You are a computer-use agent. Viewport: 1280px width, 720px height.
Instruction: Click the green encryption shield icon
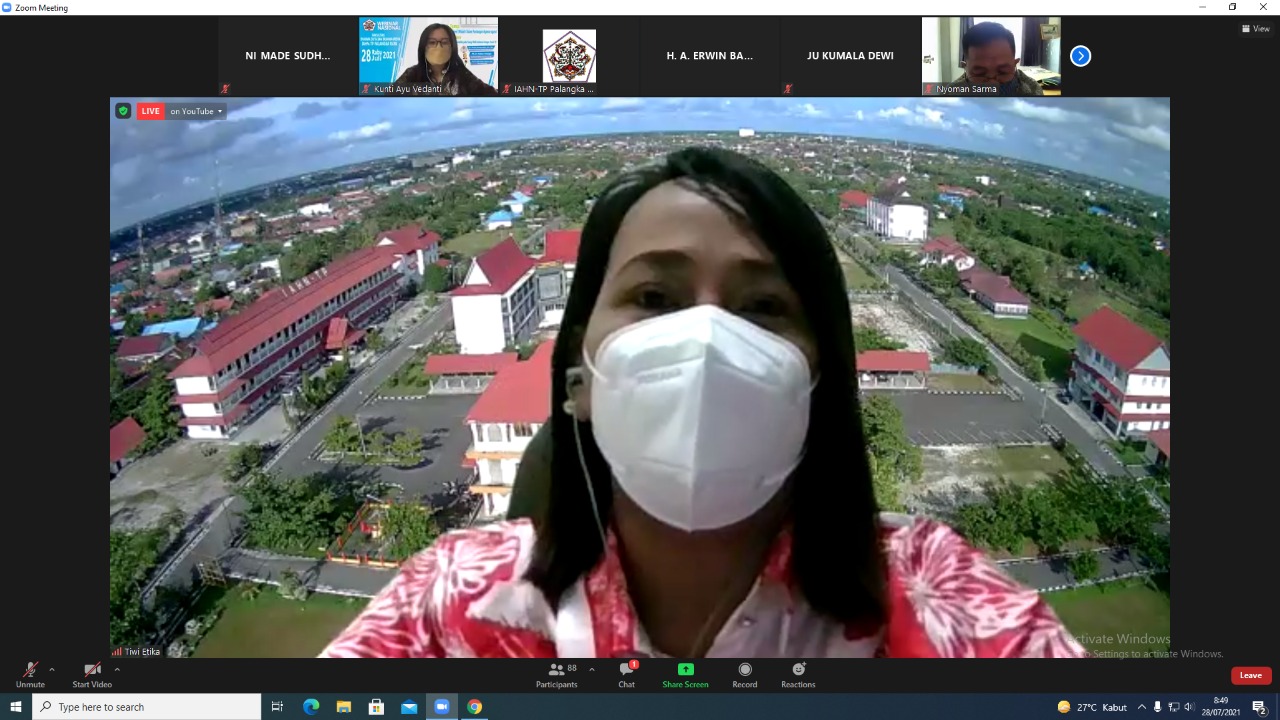[123, 111]
